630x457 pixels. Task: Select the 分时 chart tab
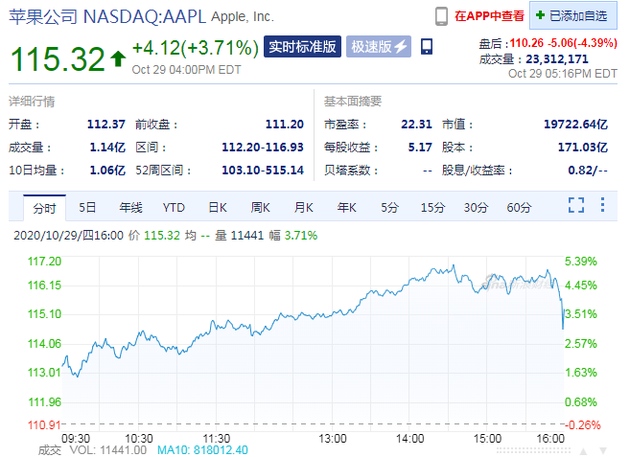pyautogui.click(x=45, y=208)
